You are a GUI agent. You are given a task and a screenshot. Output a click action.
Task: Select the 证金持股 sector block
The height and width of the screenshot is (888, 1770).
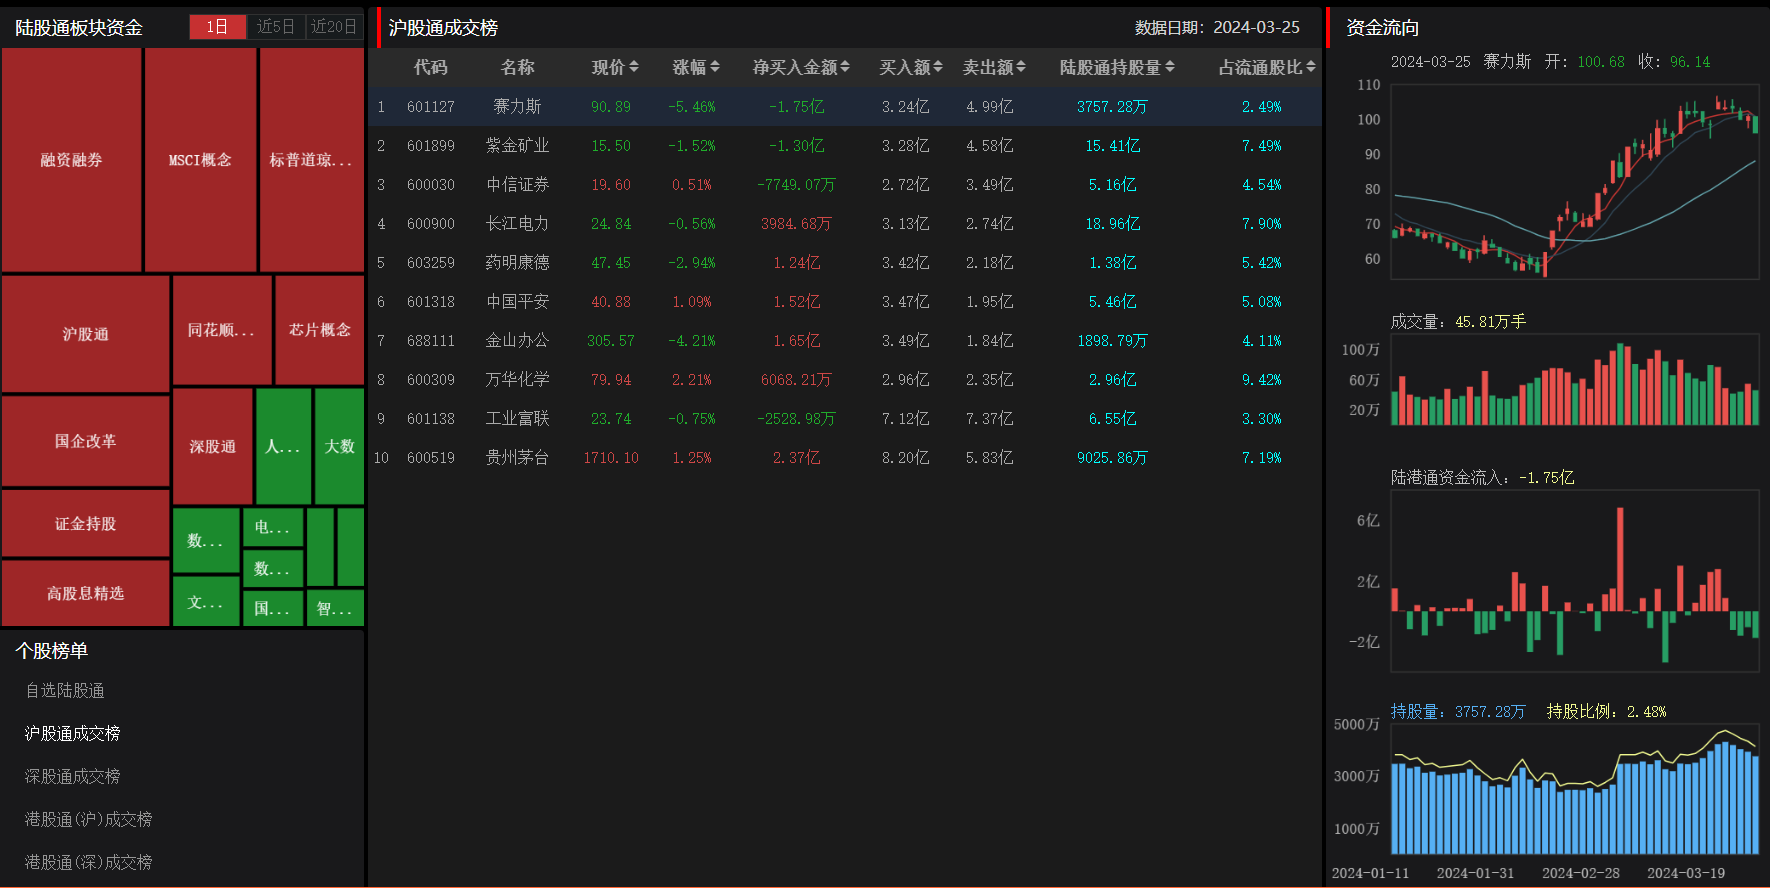(x=86, y=523)
